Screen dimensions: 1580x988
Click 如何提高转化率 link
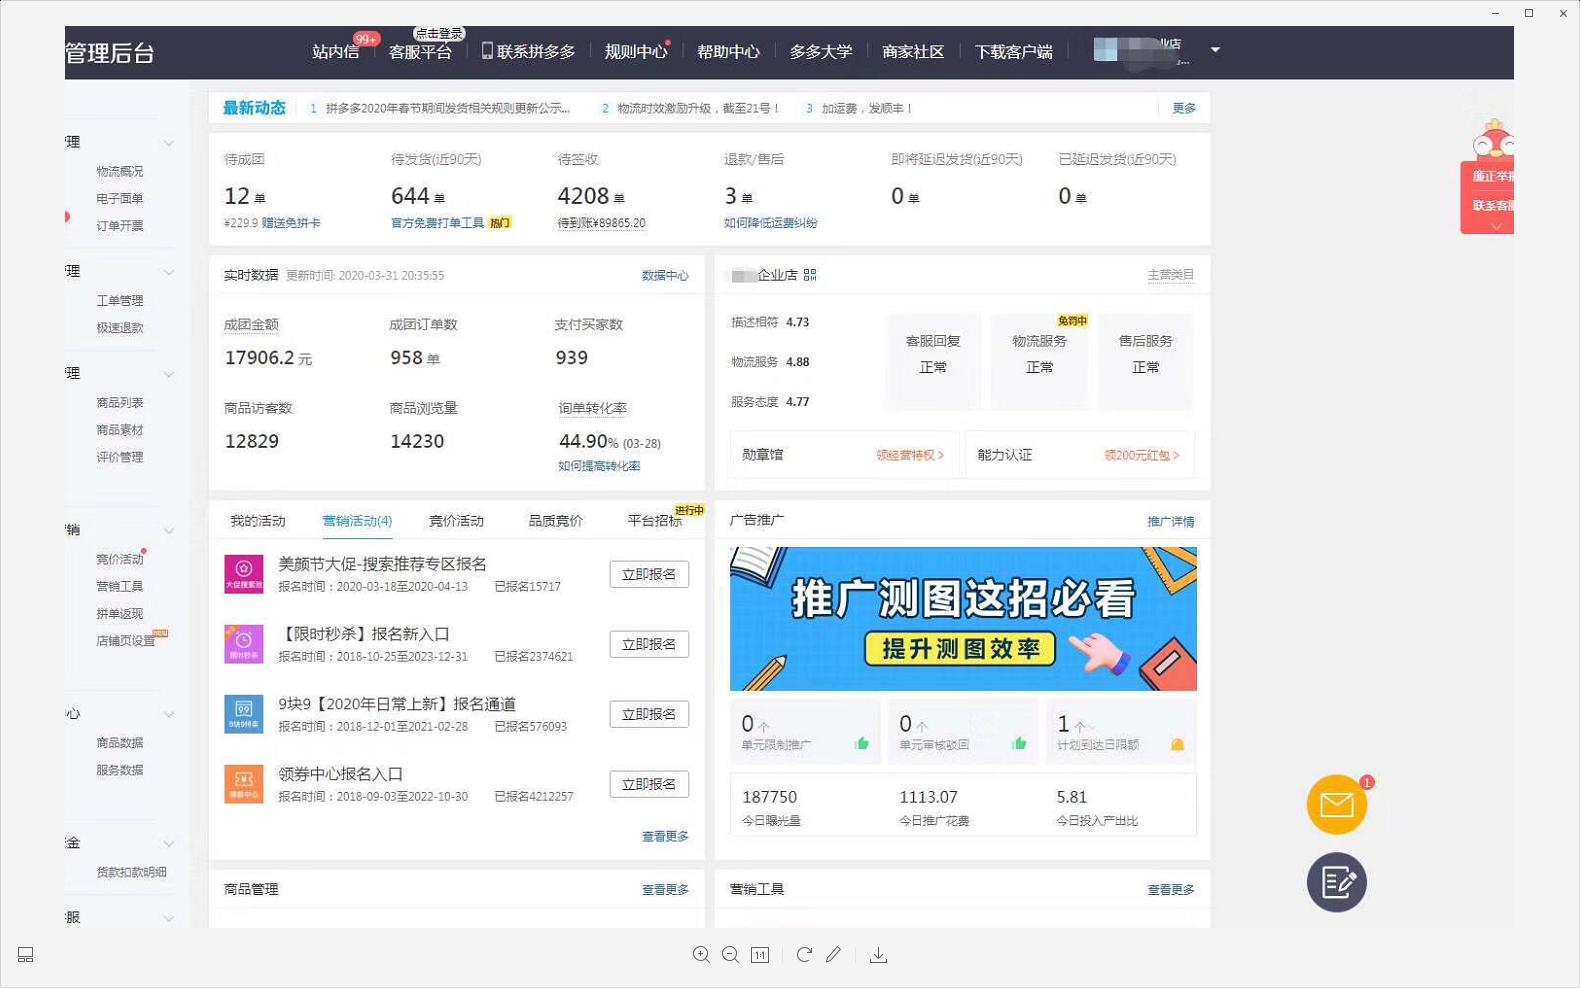[x=599, y=466]
